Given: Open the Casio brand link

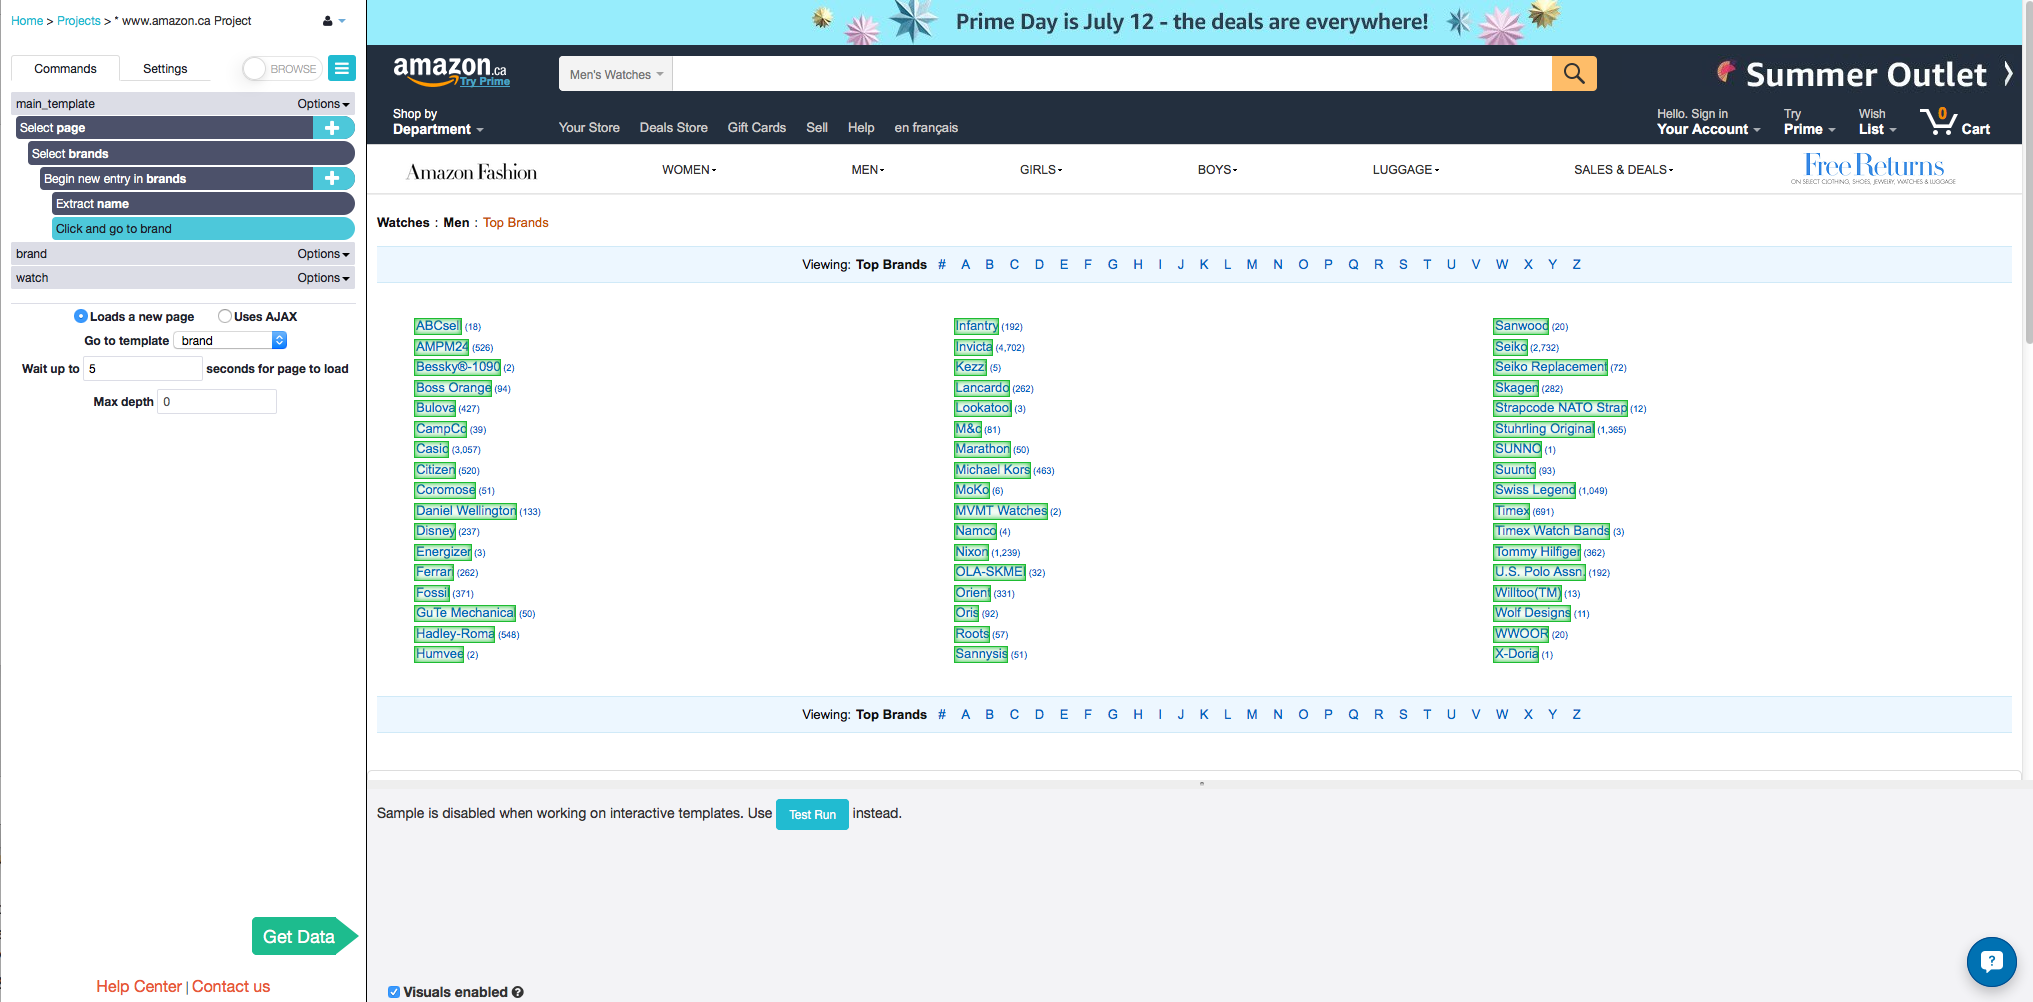Looking at the screenshot, I should click(432, 449).
